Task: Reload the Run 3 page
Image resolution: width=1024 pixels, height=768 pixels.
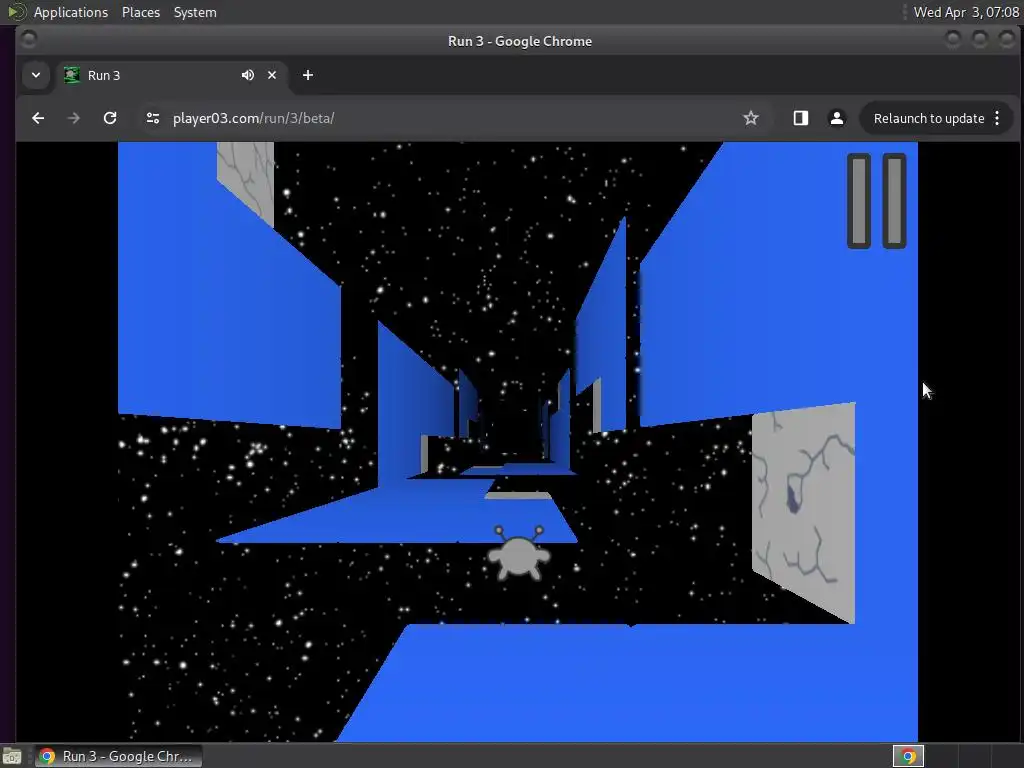Action: pos(110,118)
